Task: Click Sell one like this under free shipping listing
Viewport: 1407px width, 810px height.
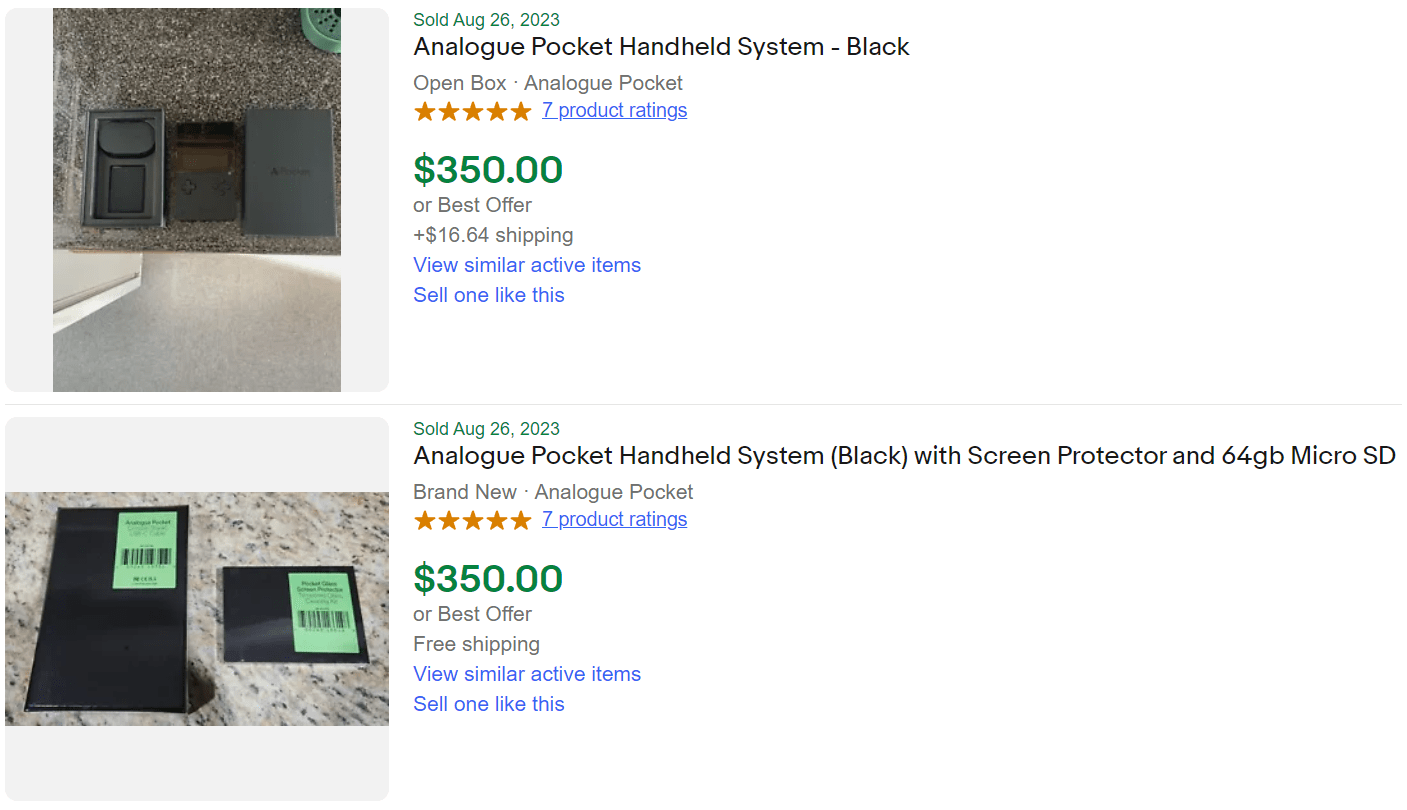Action: coord(489,704)
